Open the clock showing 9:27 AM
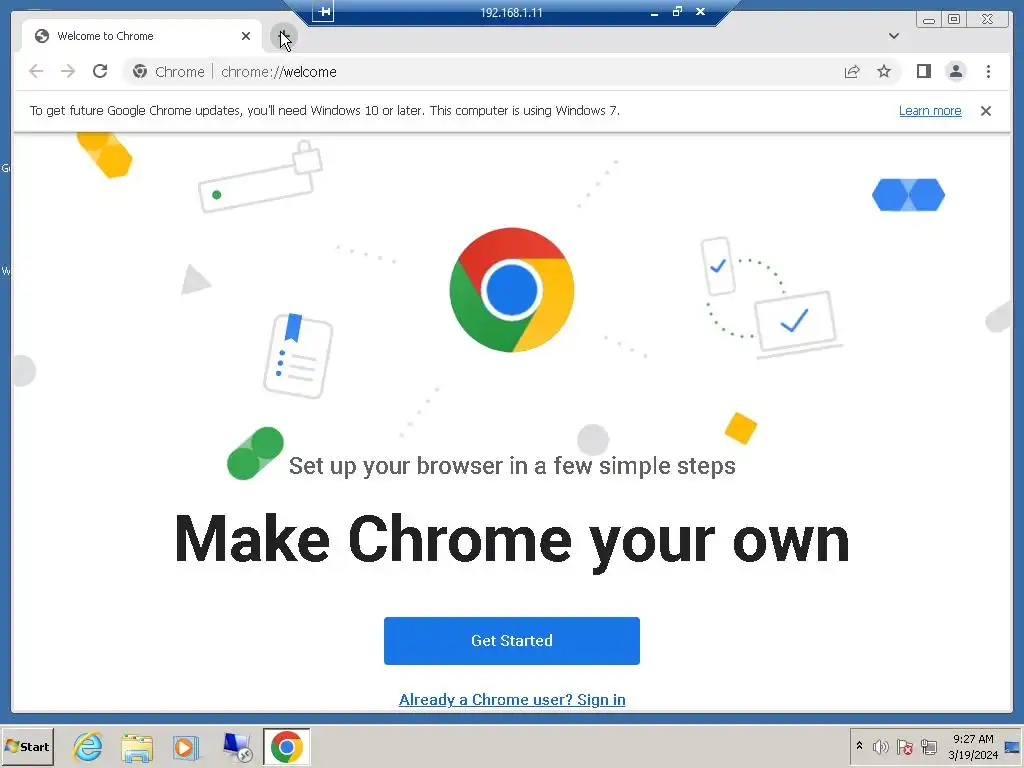This screenshot has width=1024, height=768. (973, 746)
